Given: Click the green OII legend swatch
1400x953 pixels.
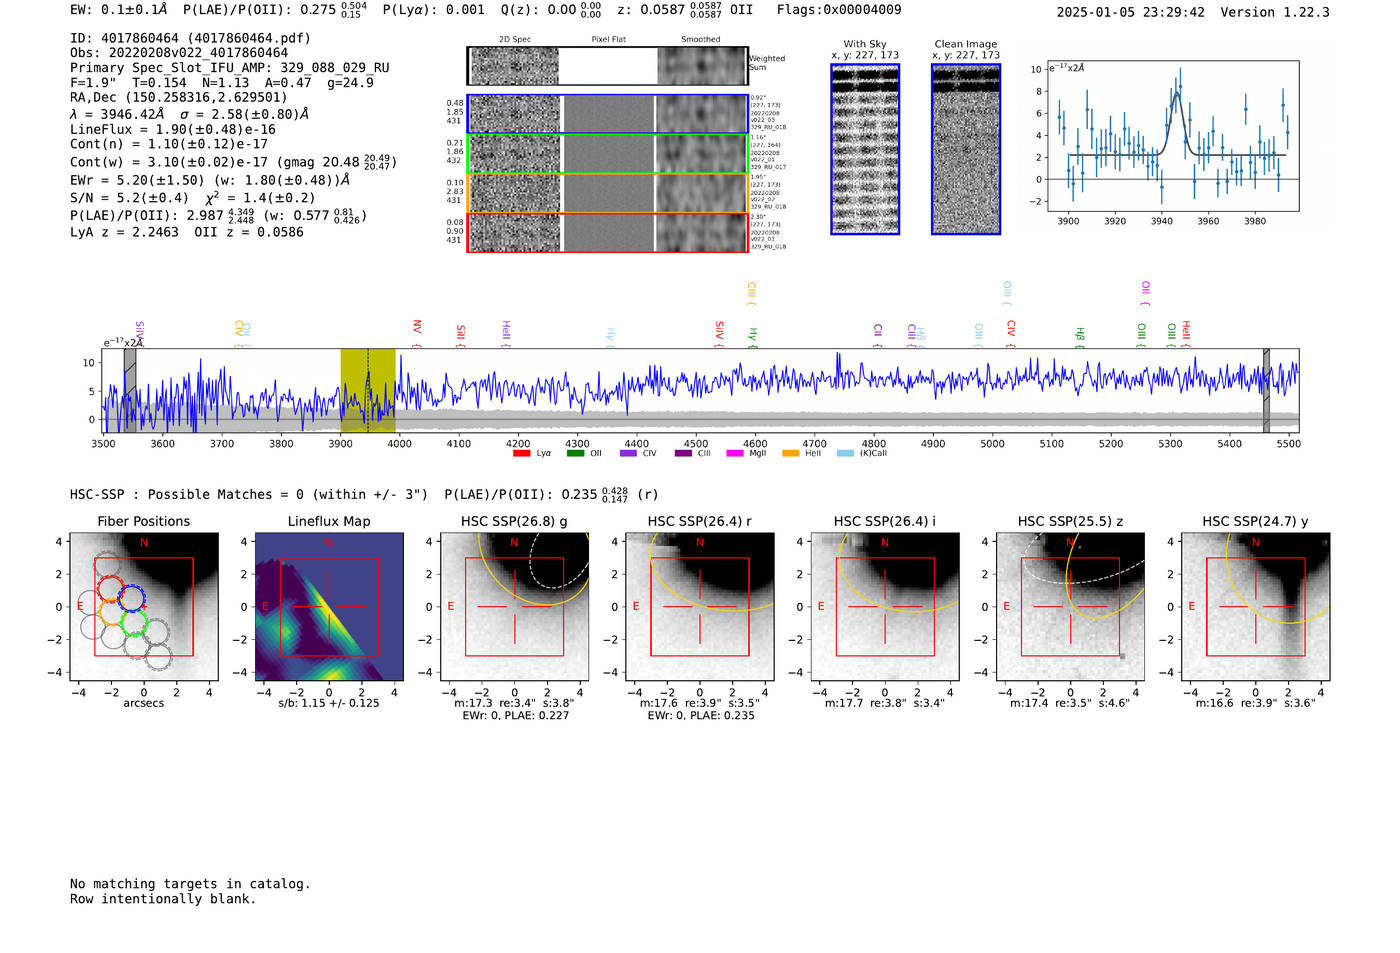Looking at the screenshot, I should 575,454.
